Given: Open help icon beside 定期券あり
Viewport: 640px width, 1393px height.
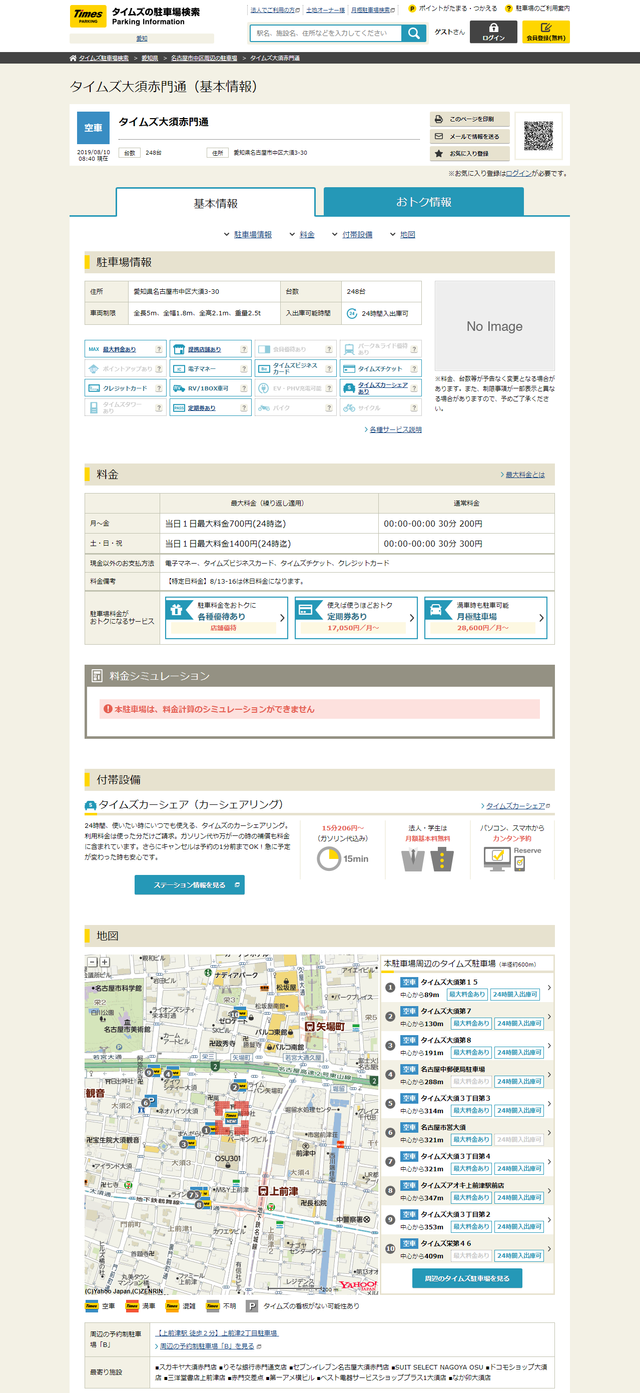Looking at the screenshot, I should click(245, 408).
